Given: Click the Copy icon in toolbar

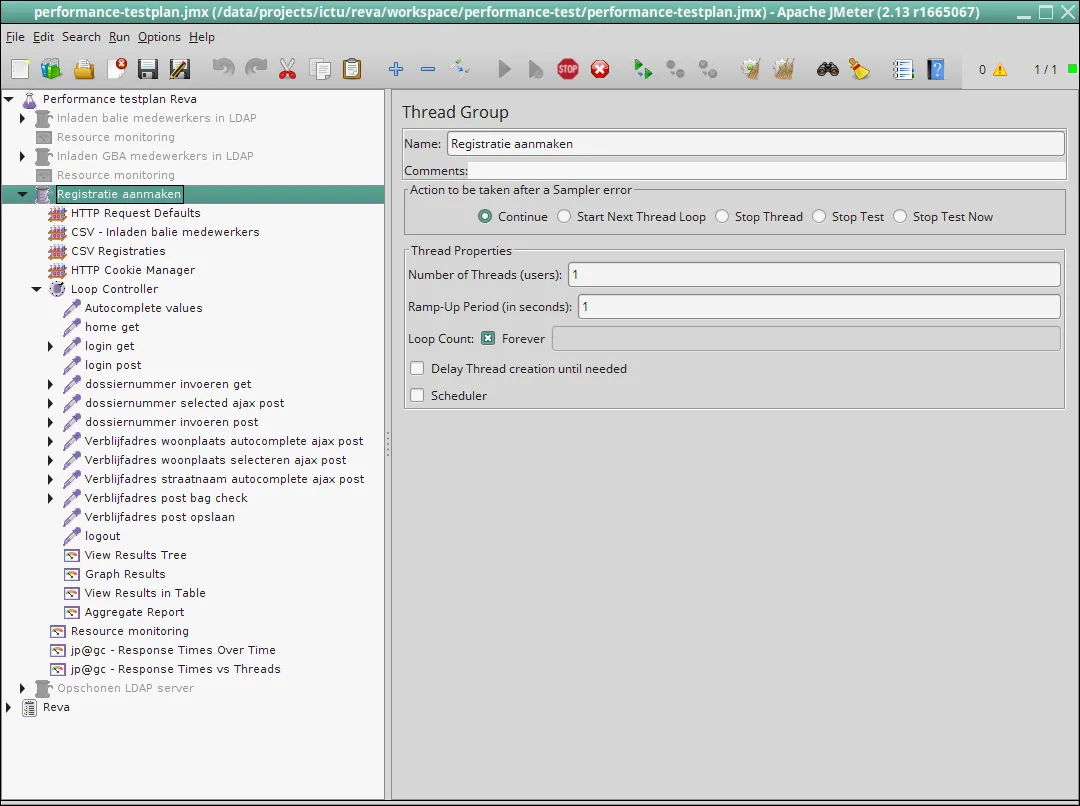Looking at the screenshot, I should pos(320,69).
